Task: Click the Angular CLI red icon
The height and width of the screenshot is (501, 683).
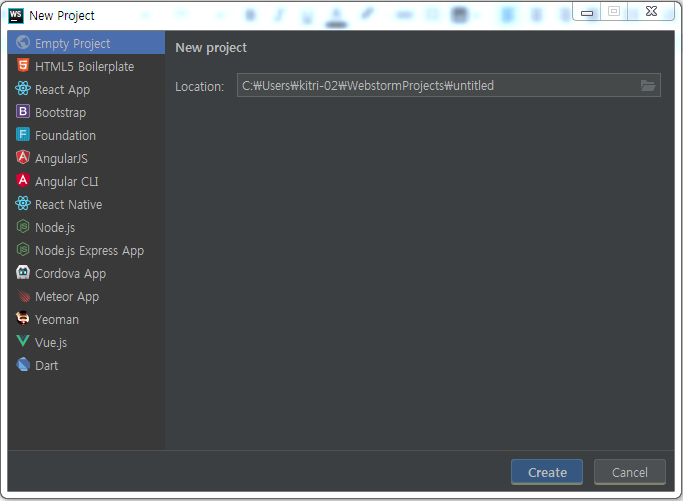Action: (23, 180)
